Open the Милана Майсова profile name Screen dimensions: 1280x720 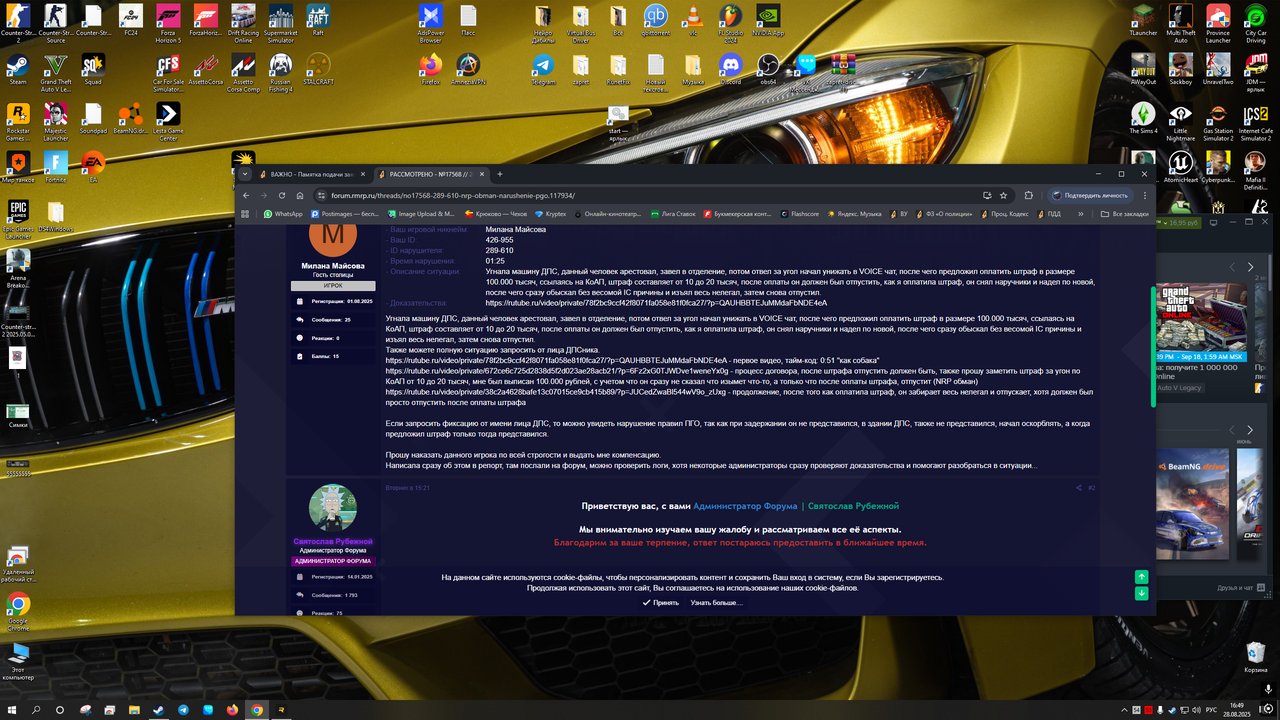[x=333, y=266]
